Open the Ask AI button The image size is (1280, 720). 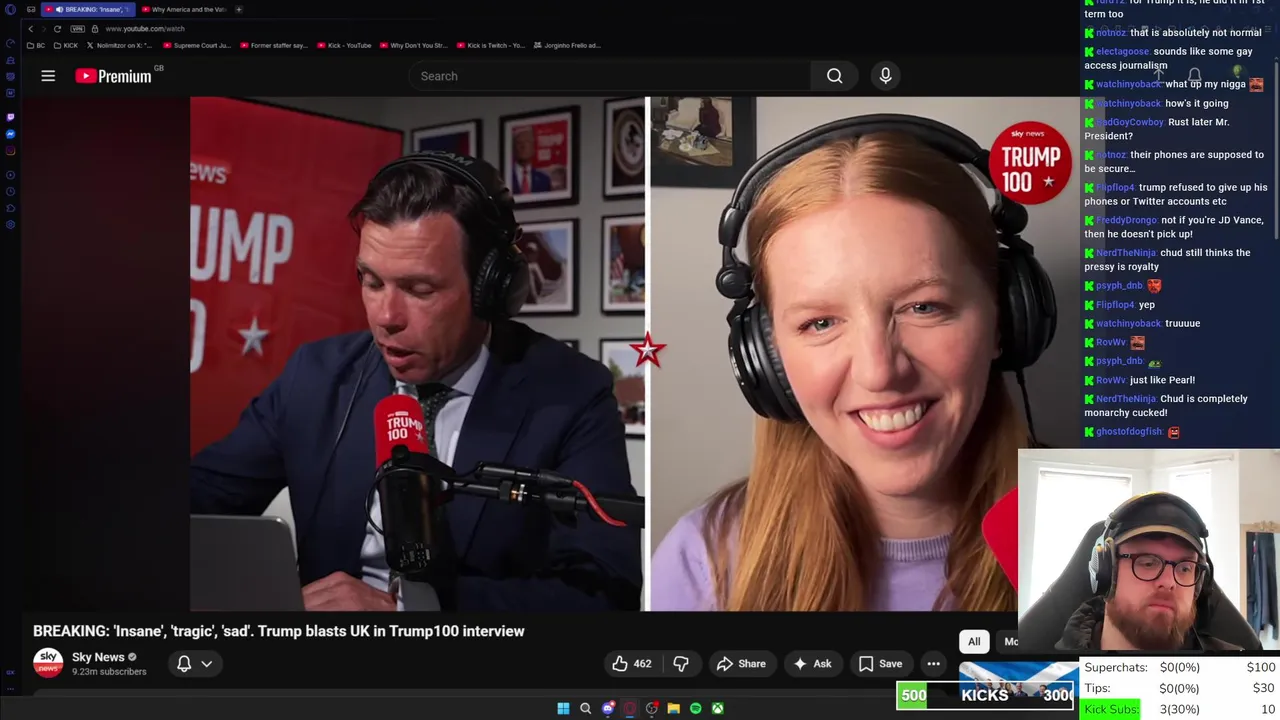812,664
